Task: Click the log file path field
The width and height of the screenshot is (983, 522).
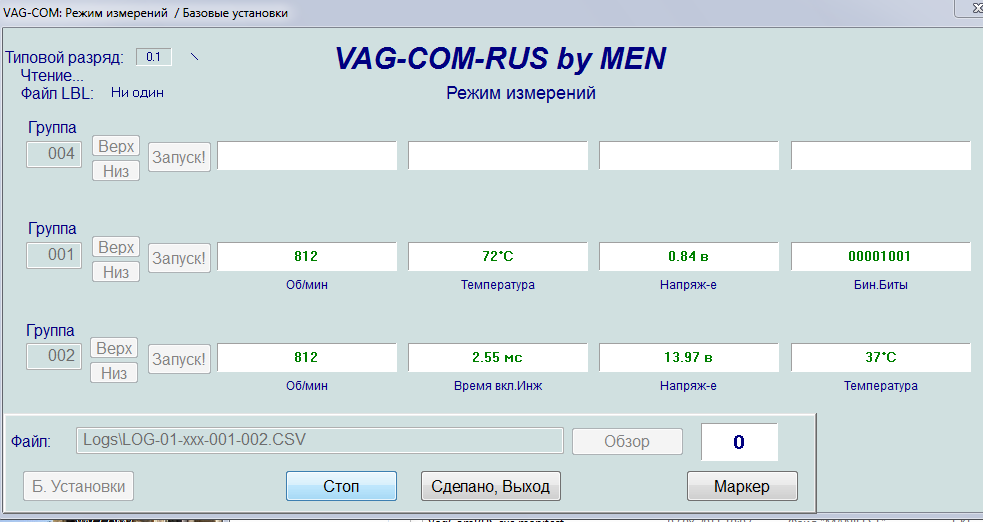Action: 320,440
